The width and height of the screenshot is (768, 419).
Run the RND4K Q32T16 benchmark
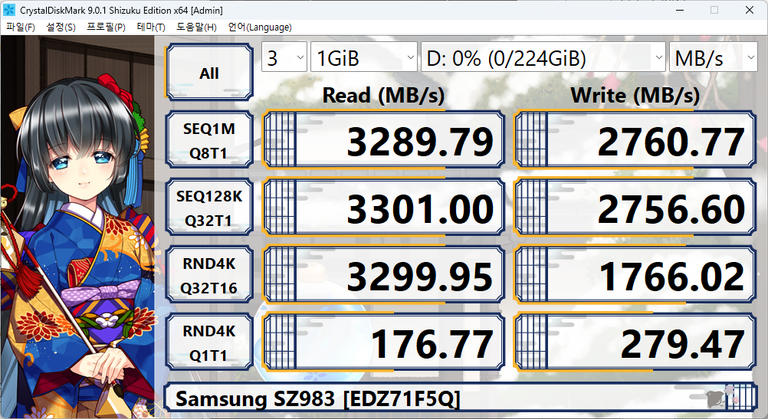coord(209,277)
